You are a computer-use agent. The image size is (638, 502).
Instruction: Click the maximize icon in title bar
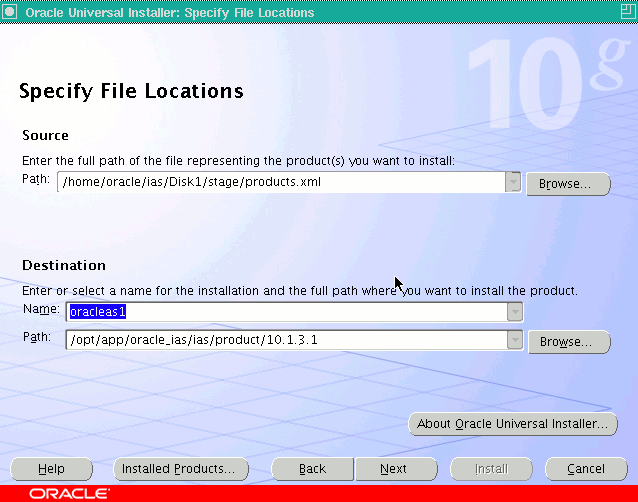pyautogui.click(x=628, y=11)
